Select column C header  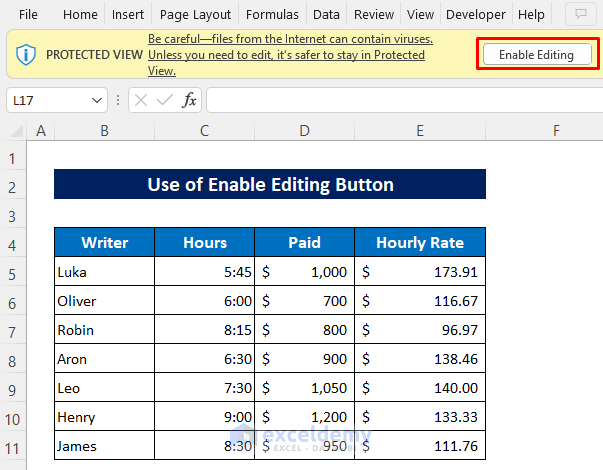[204, 131]
